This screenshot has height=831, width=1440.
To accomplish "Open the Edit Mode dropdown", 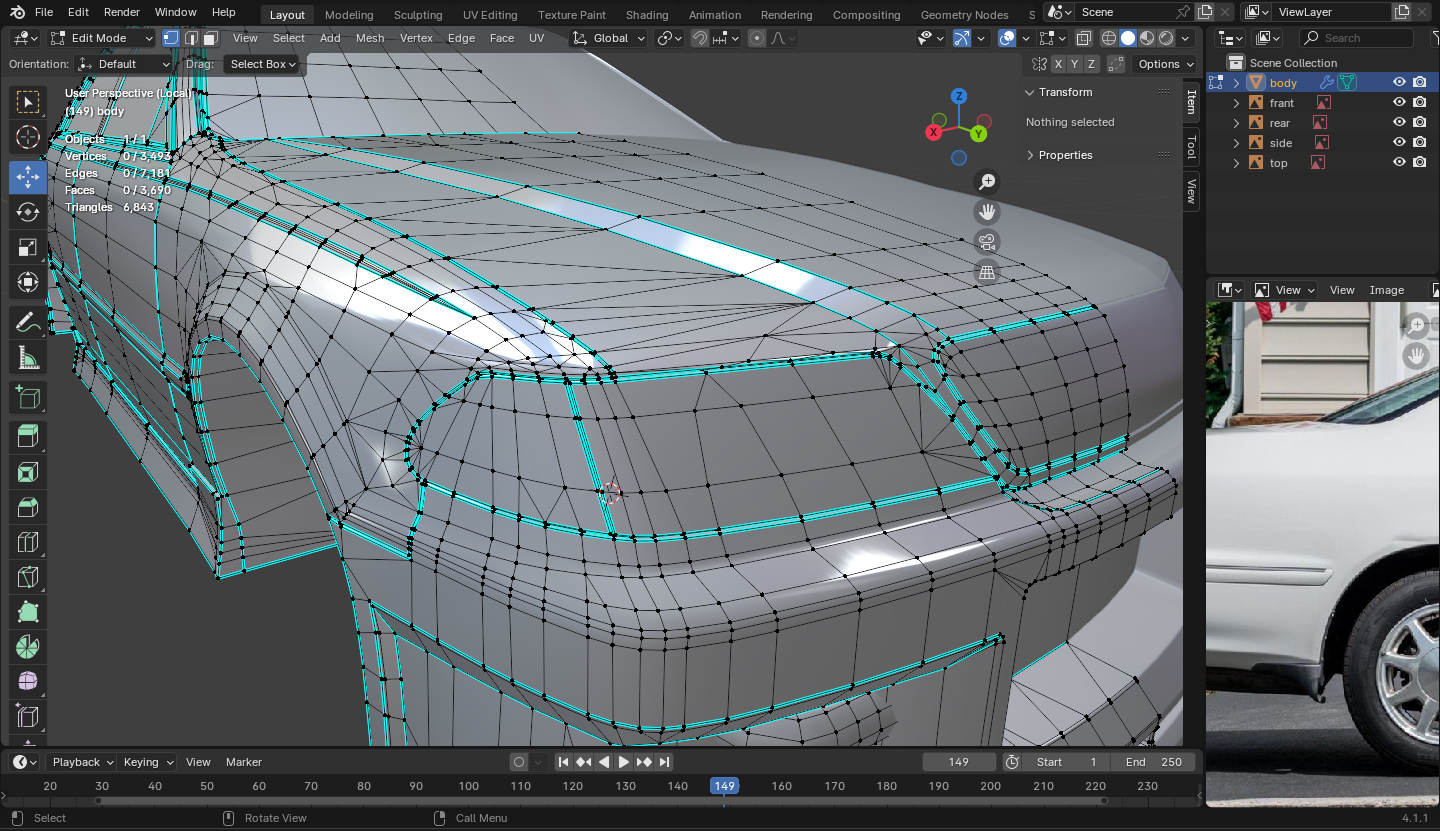I will [102, 38].
